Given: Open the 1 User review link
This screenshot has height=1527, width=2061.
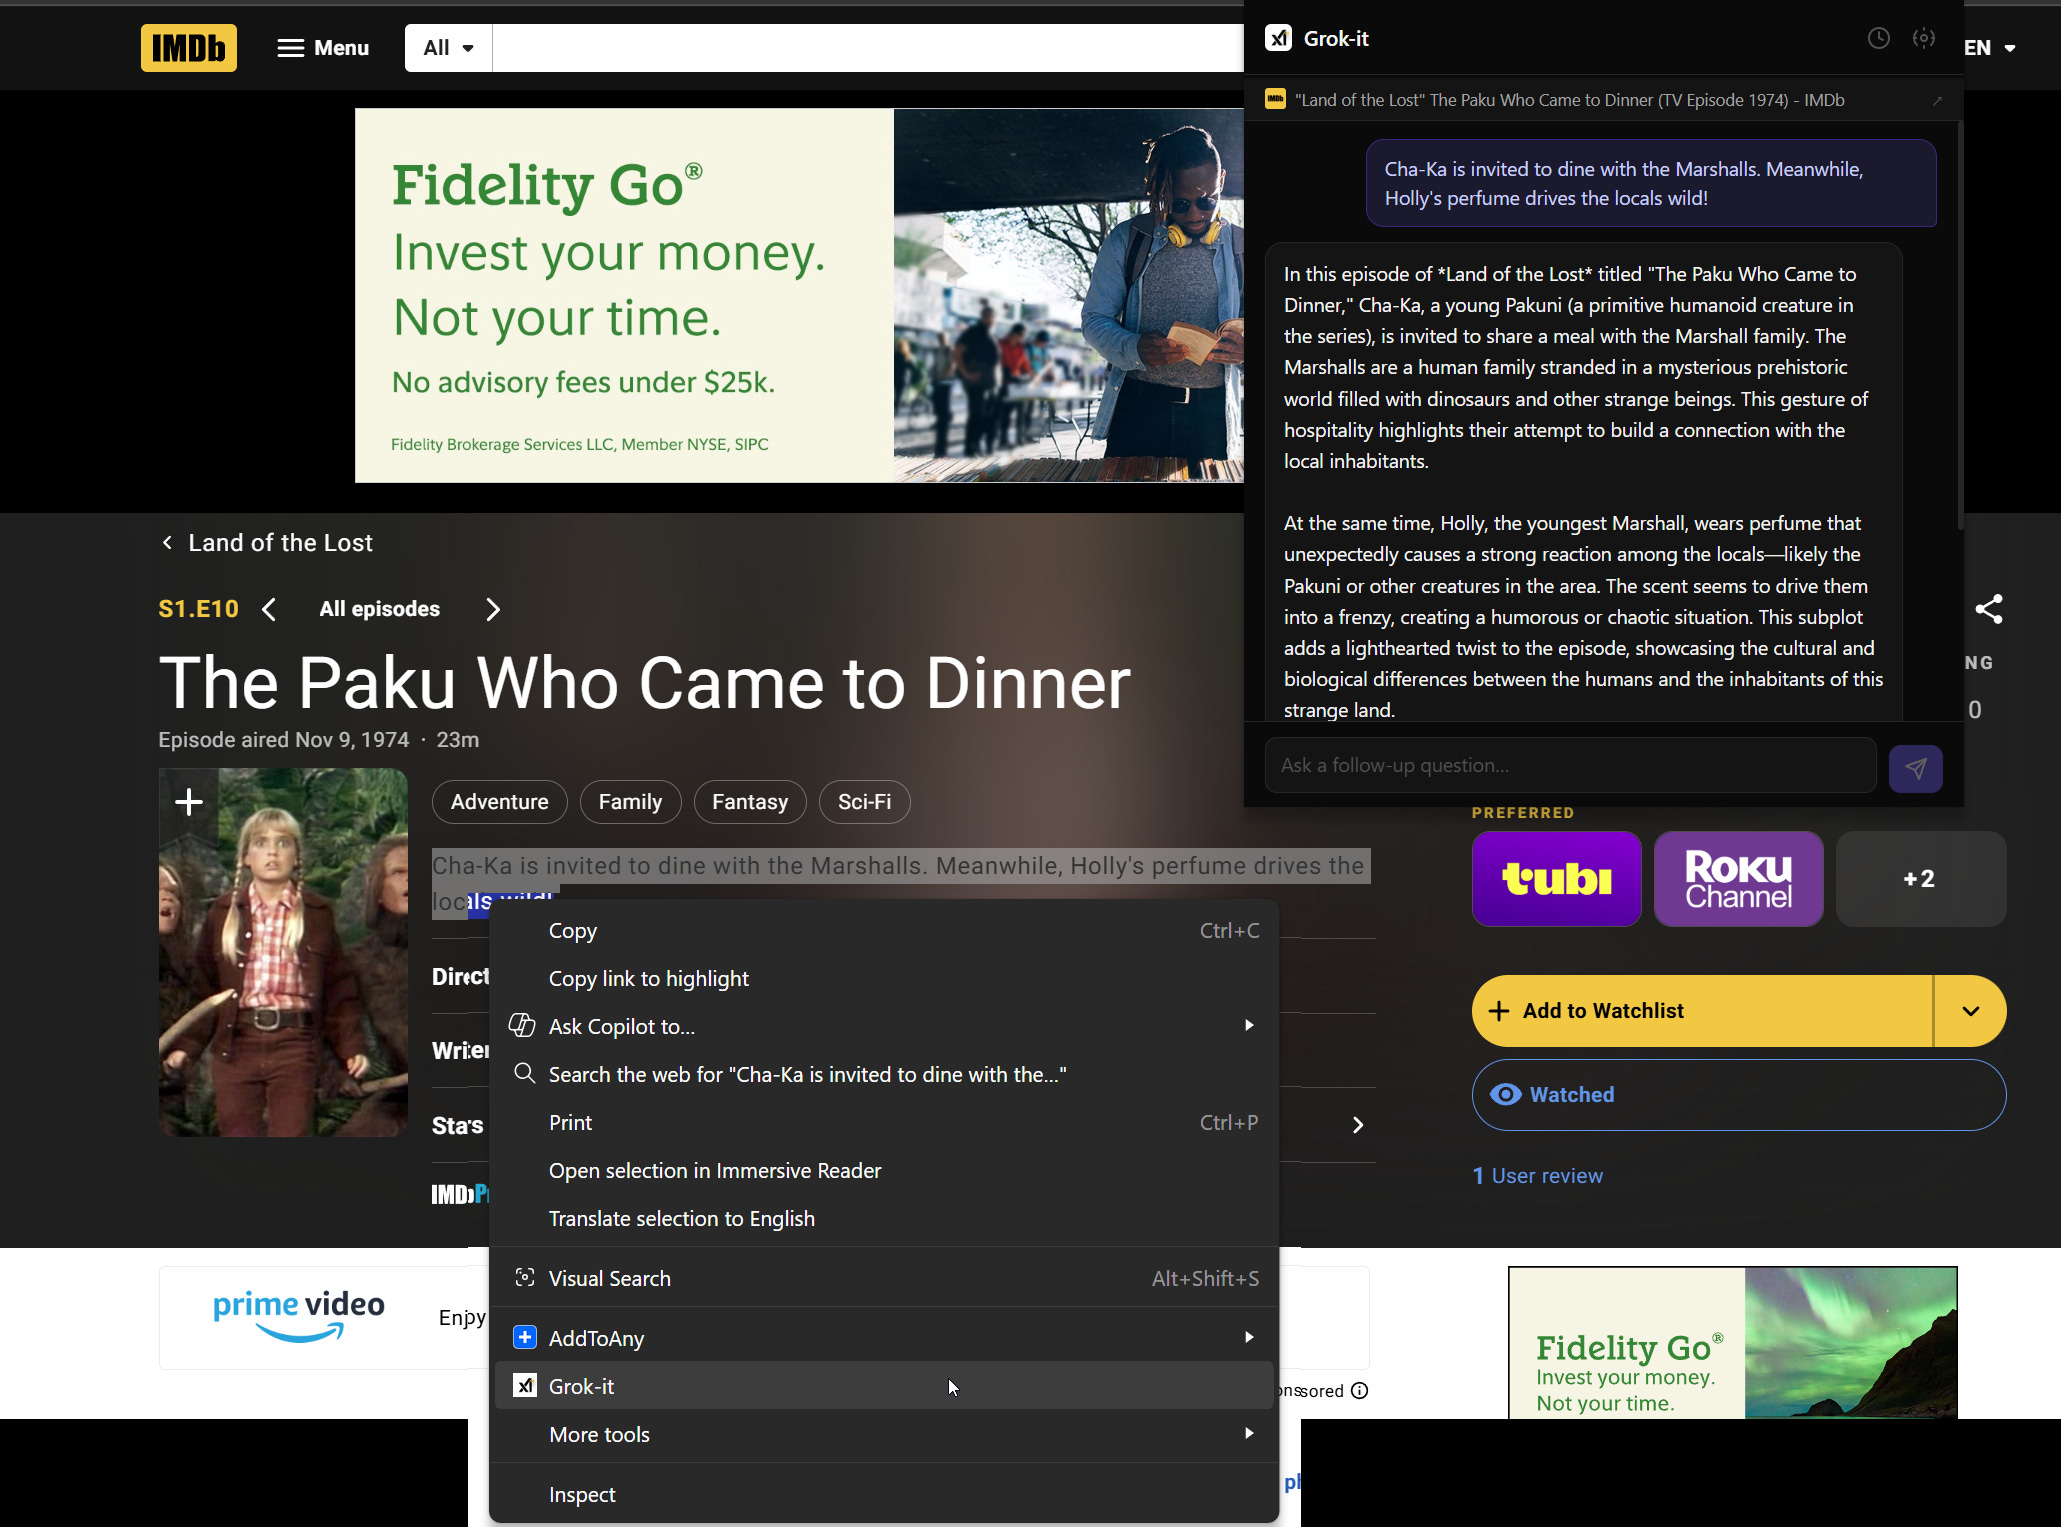Looking at the screenshot, I should (1537, 1176).
